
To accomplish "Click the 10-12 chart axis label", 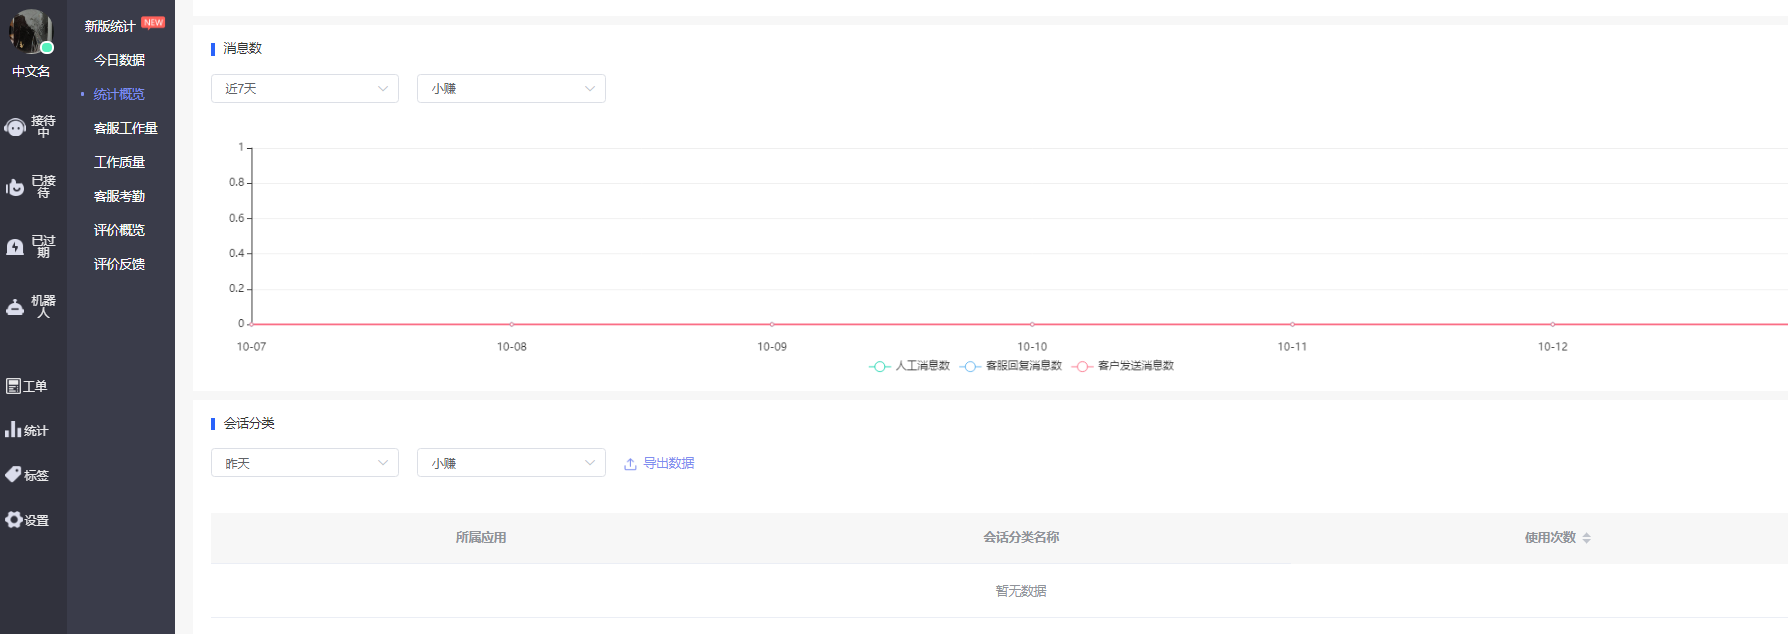I will [x=1553, y=347].
